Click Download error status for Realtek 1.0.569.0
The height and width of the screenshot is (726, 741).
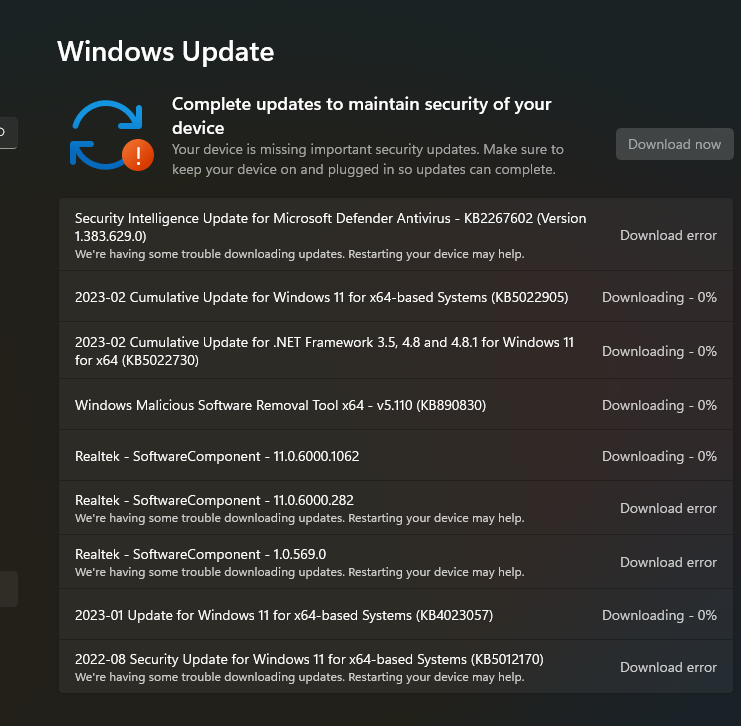[668, 562]
